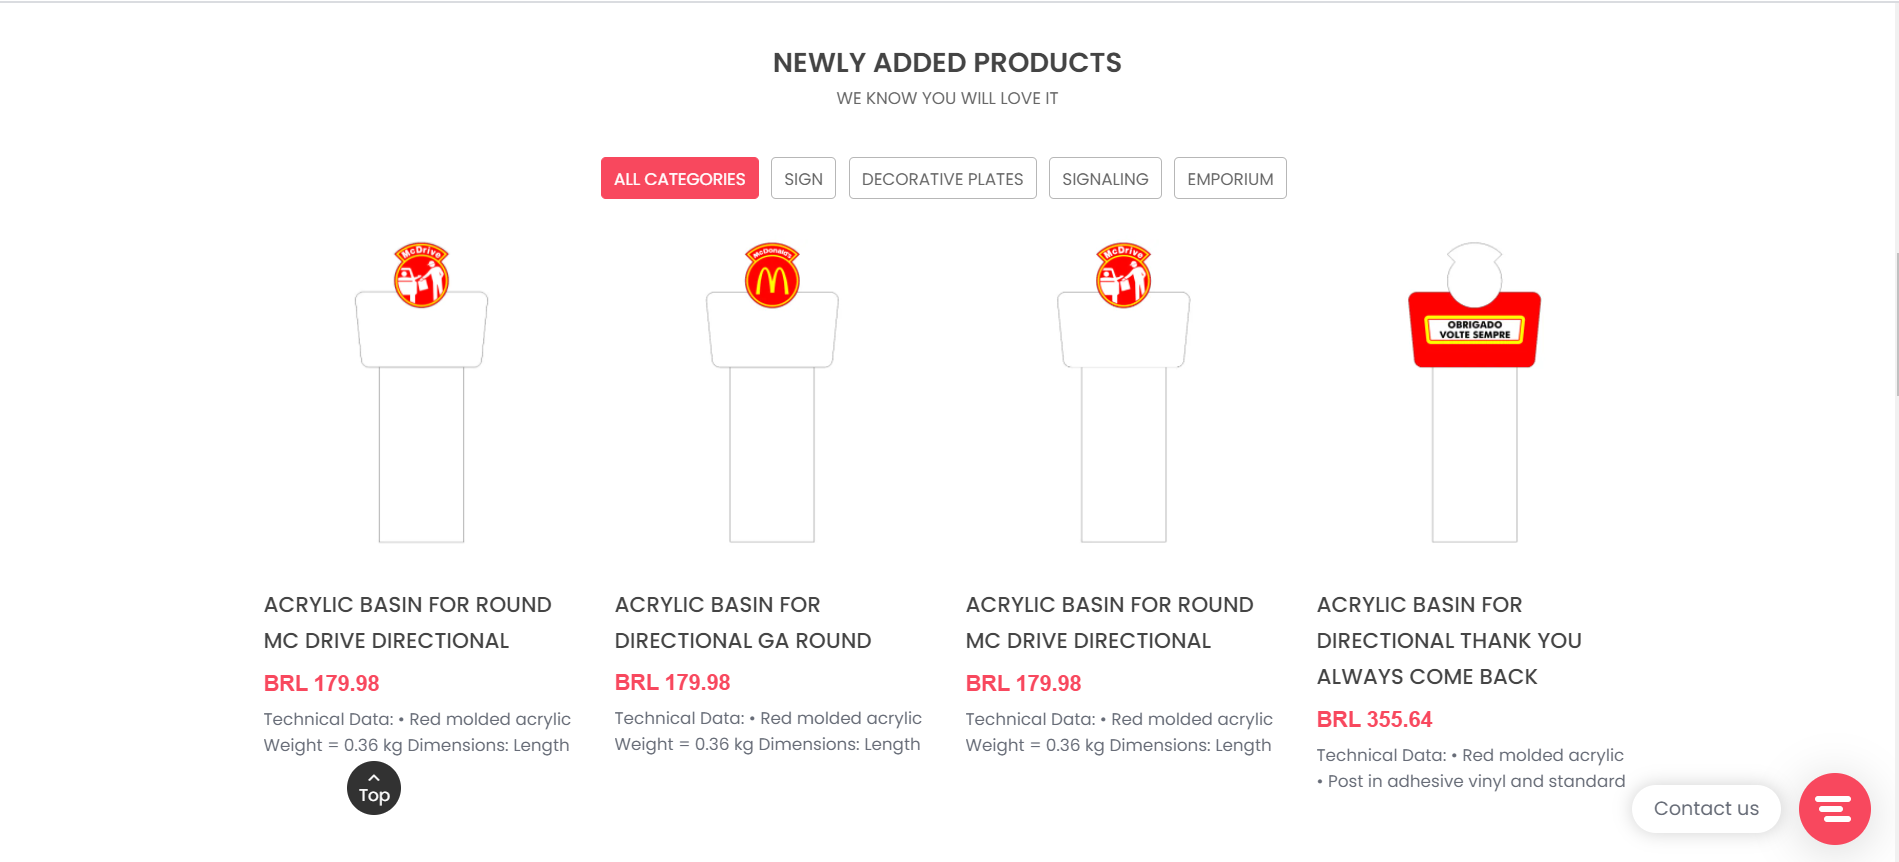Click the Top scroll-up arrow button
The image size is (1899, 862).
374,788
